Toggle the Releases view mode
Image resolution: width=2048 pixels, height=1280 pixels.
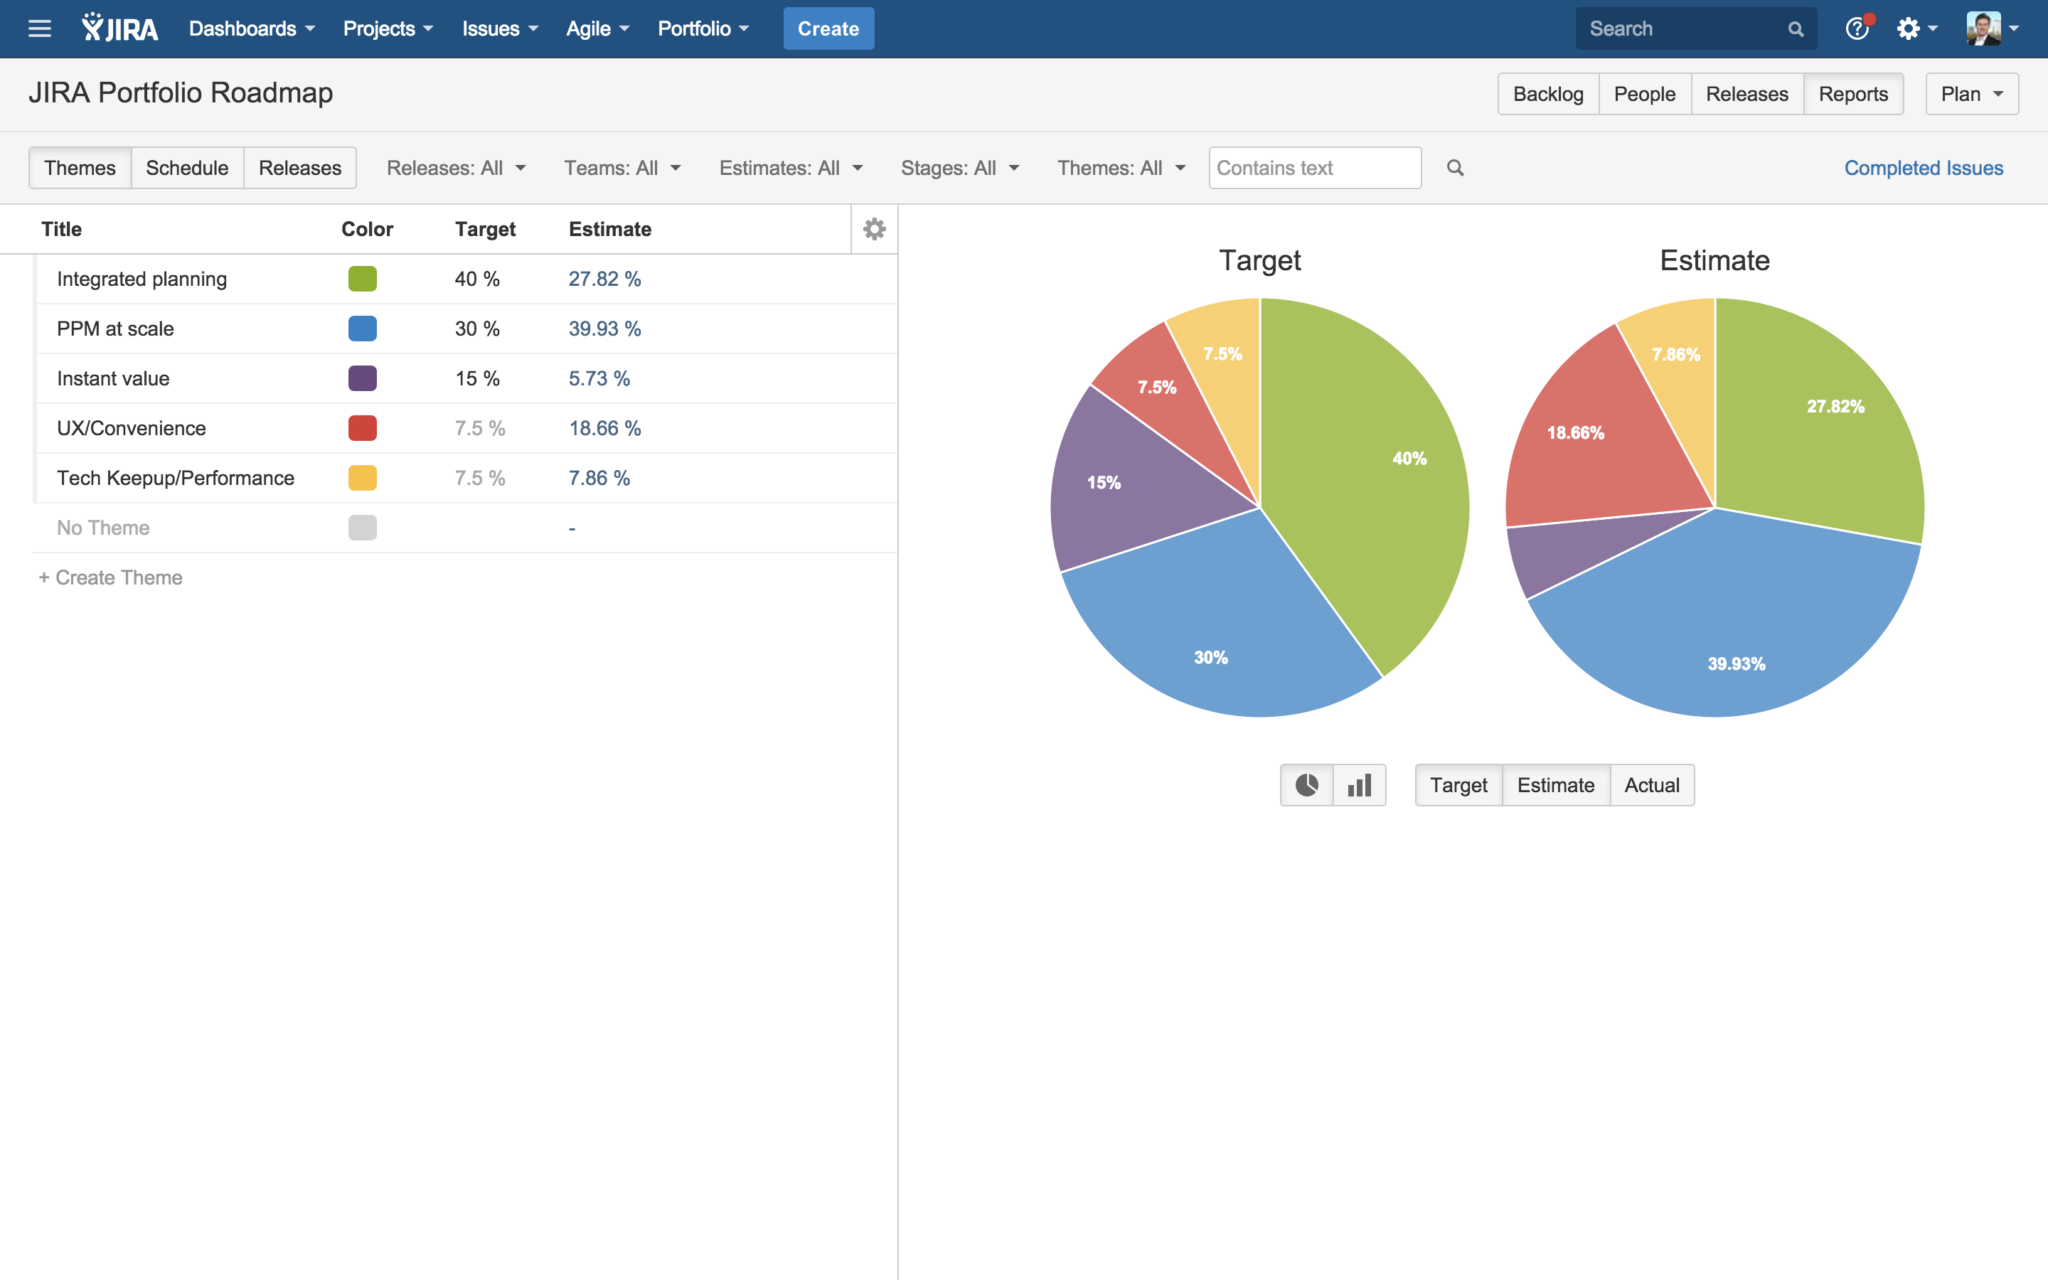point(299,167)
